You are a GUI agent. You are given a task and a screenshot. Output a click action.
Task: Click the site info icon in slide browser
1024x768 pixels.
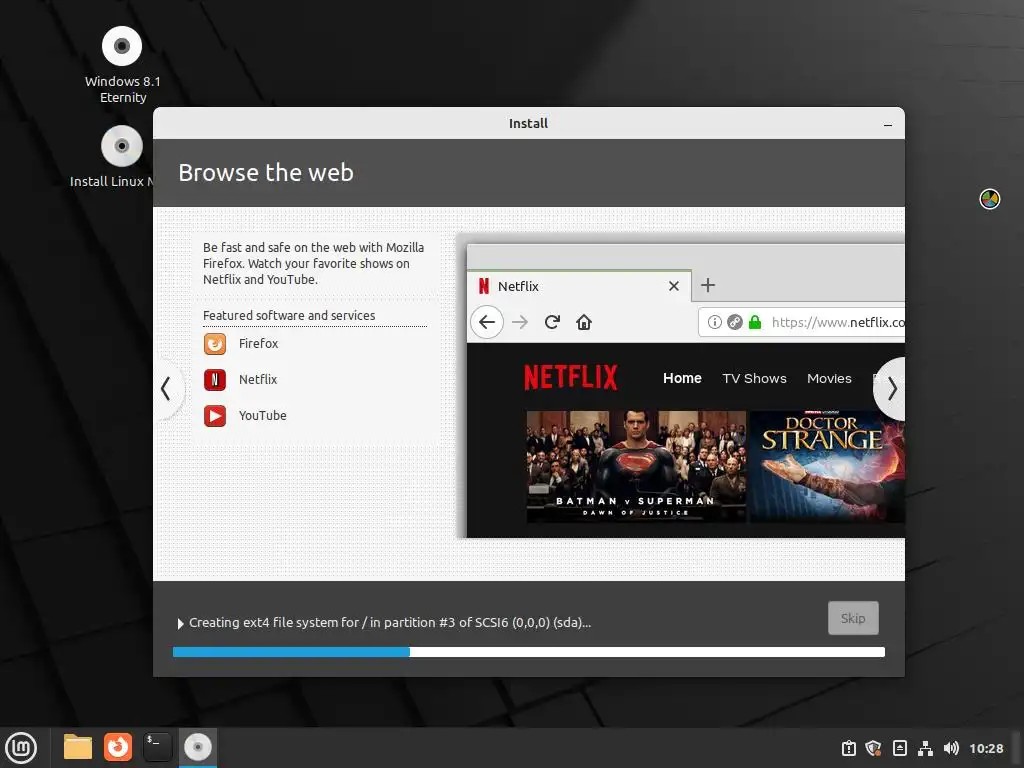coord(715,322)
